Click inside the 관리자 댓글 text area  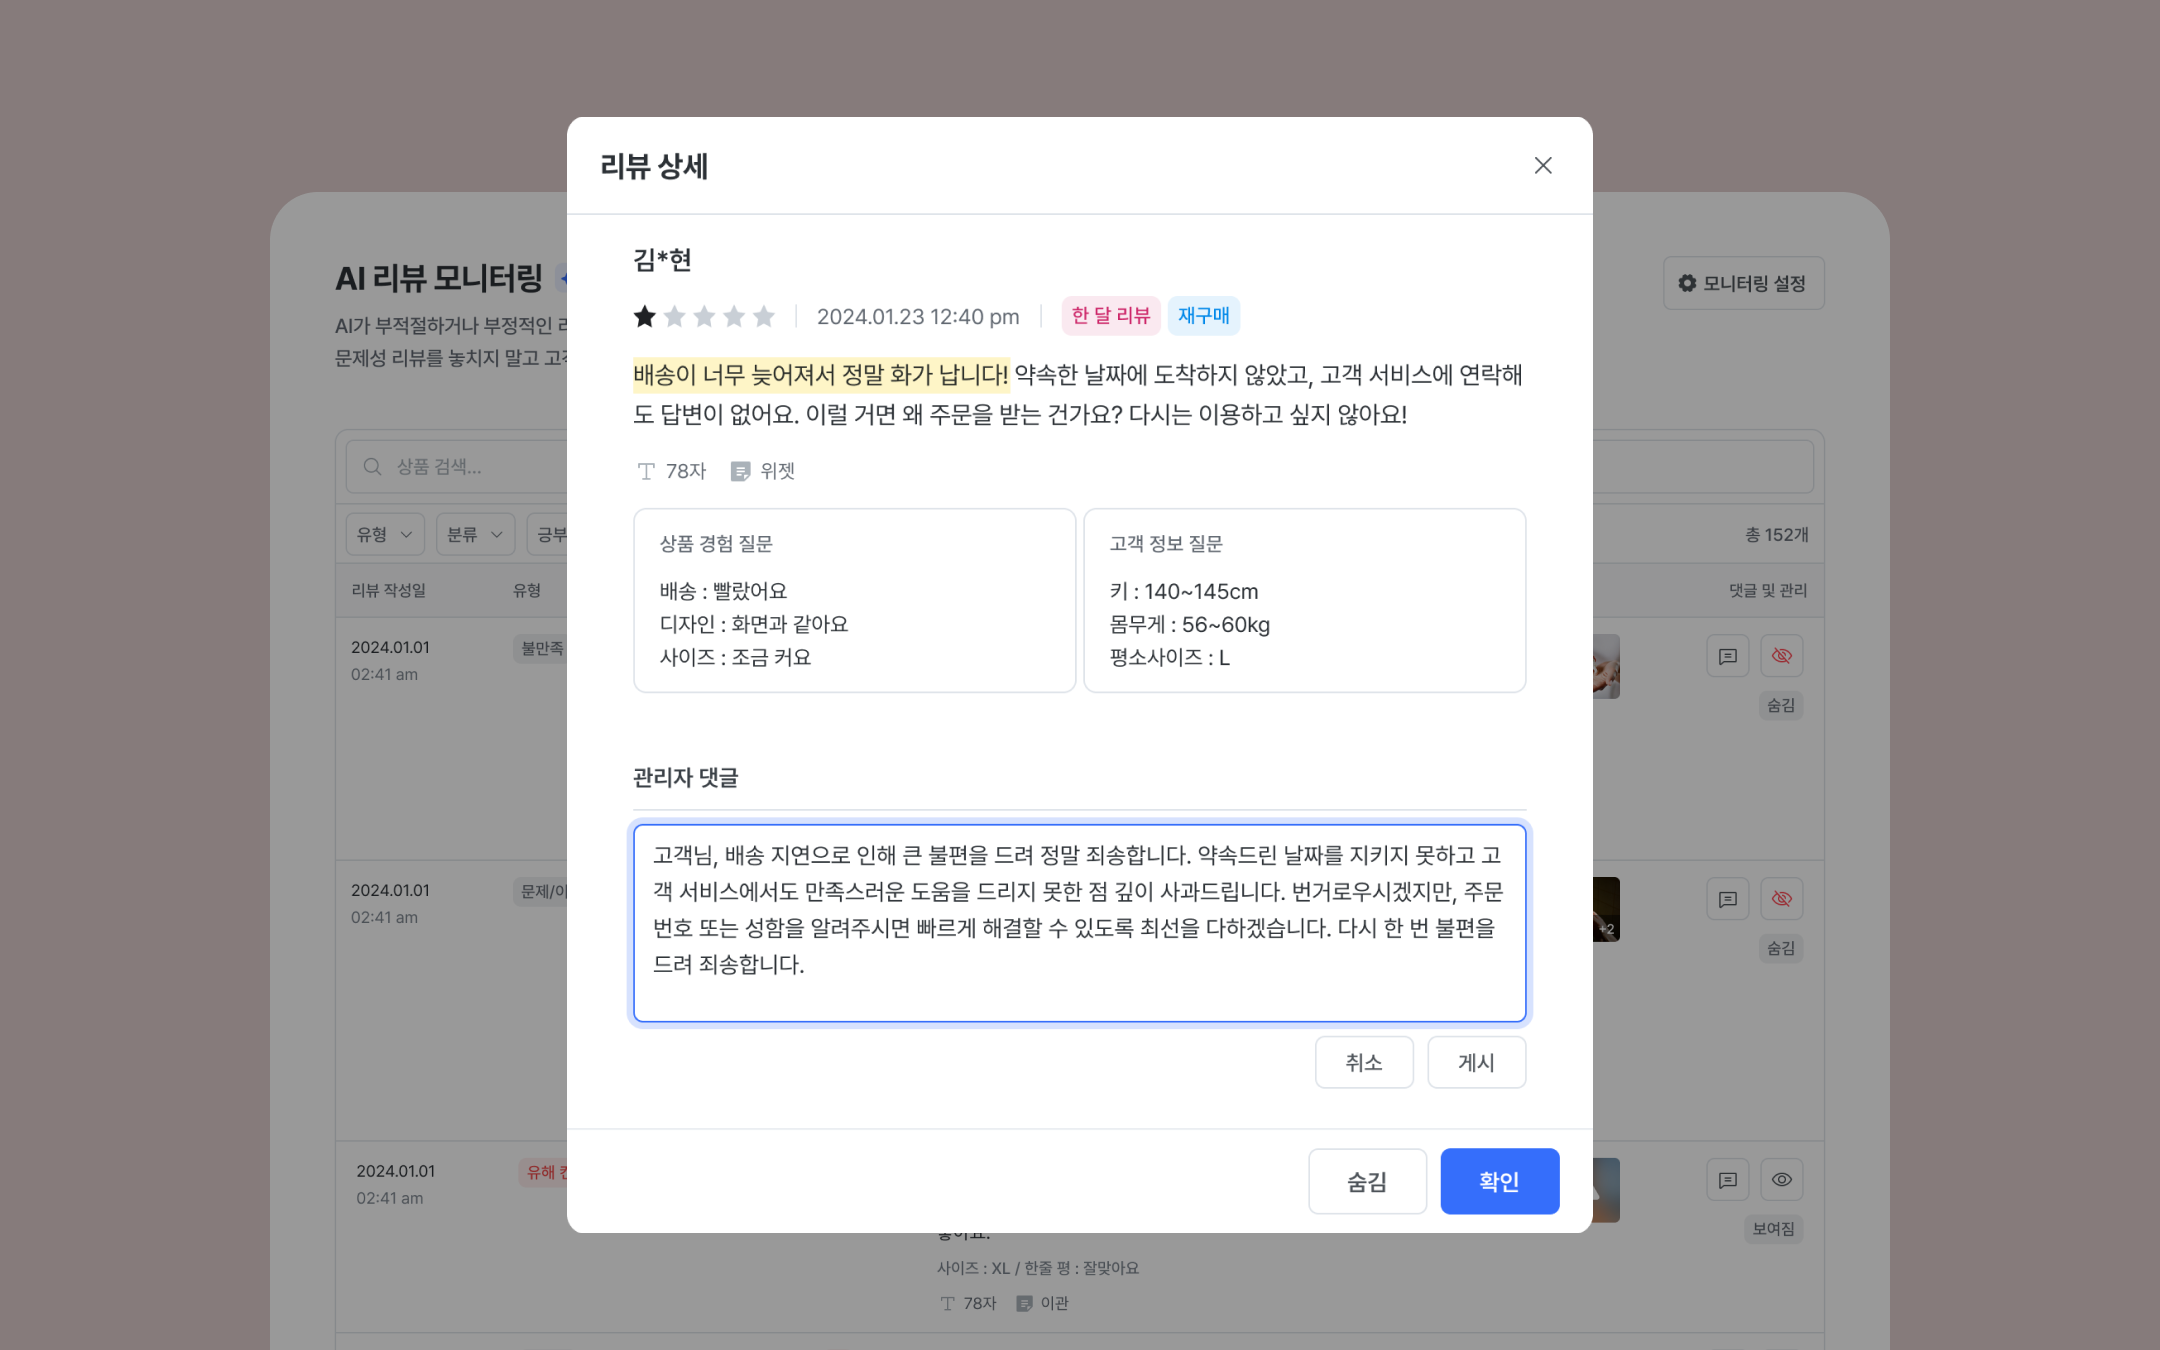1079,923
